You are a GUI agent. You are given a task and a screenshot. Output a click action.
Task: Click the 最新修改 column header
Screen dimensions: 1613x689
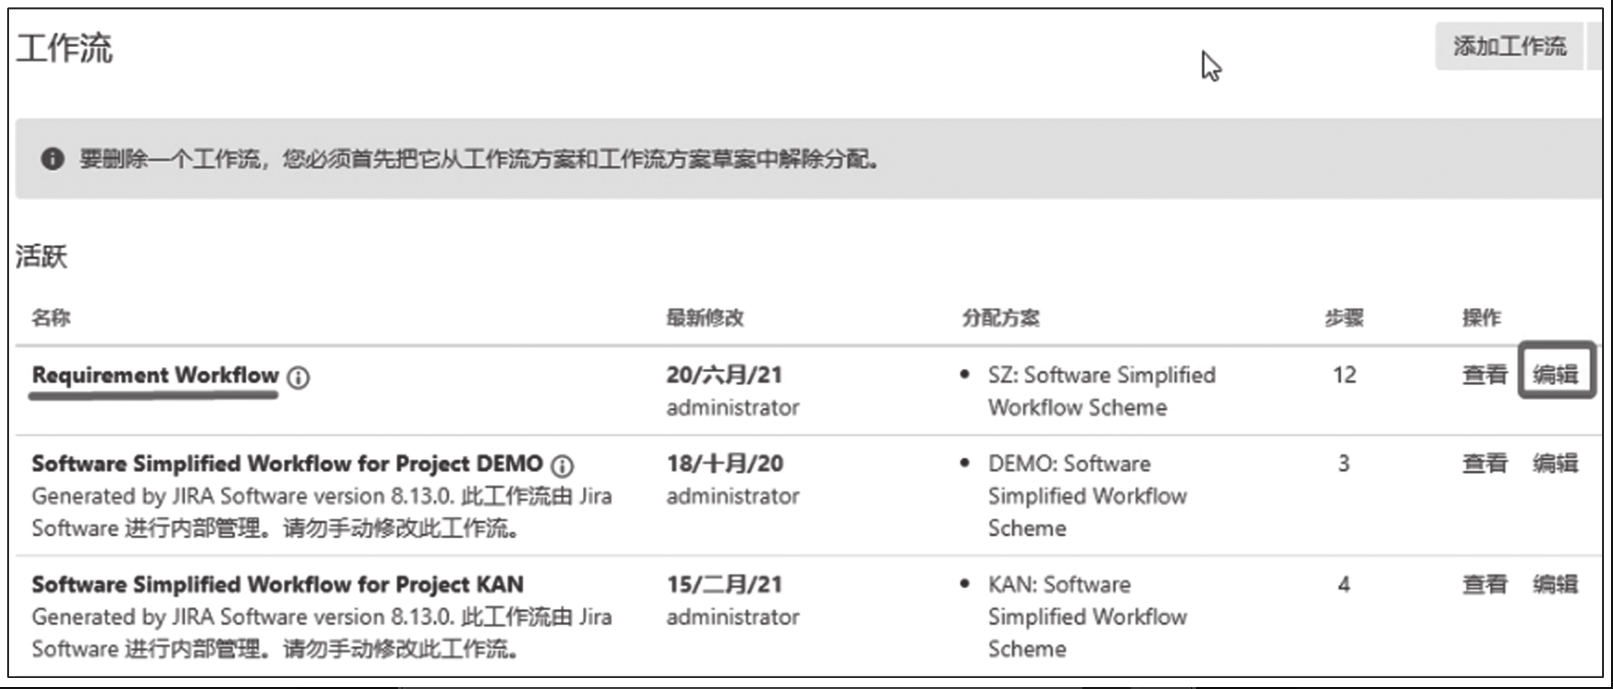tap(704, 318)
